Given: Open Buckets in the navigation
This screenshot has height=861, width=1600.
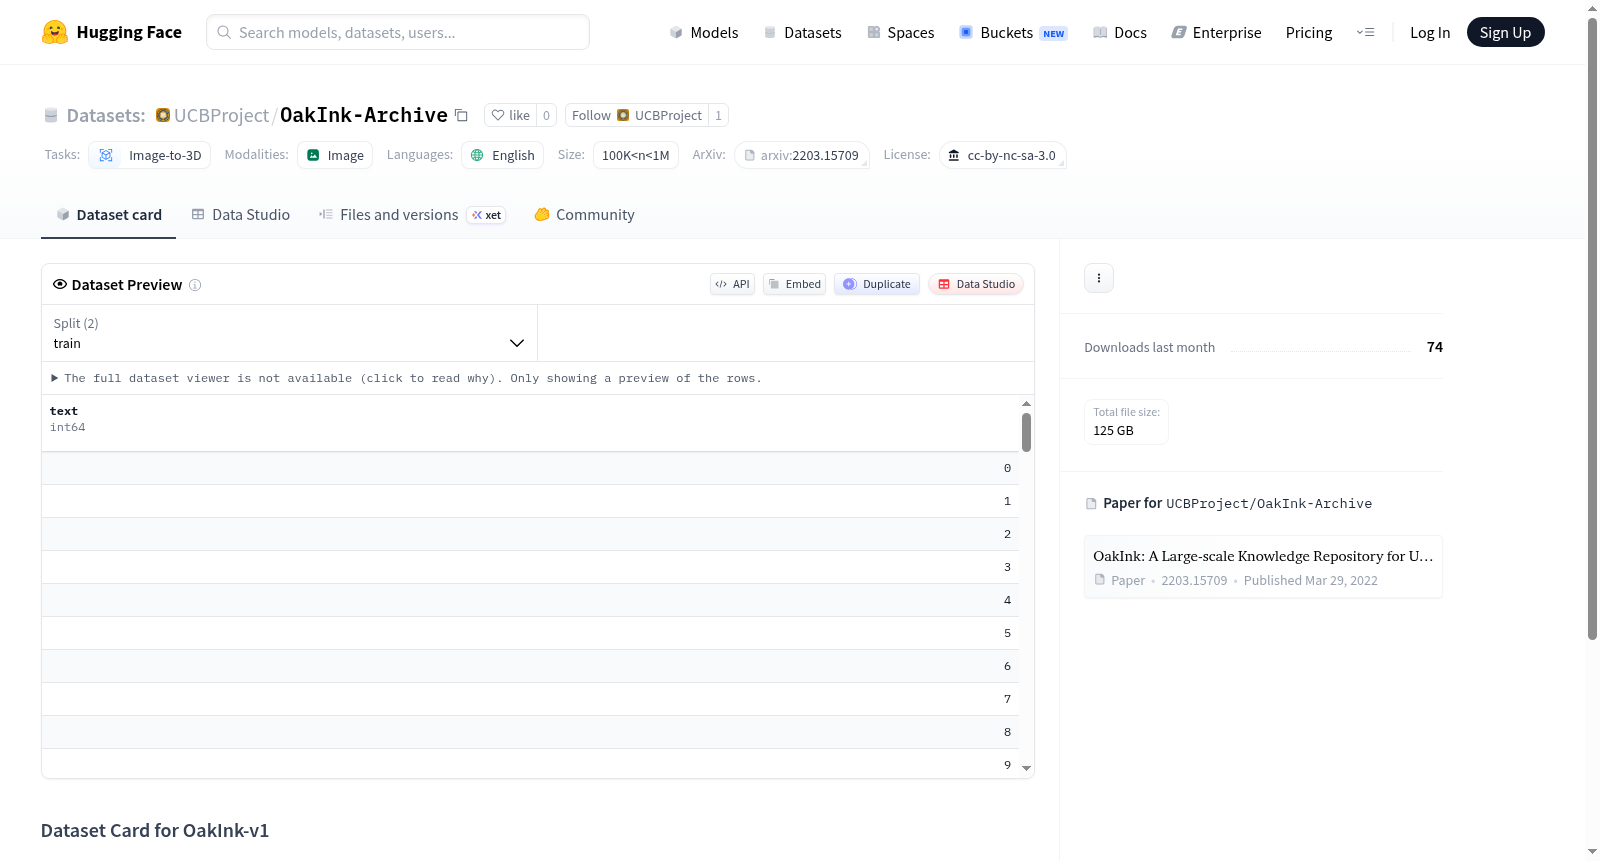Looking at the screenshot, I should 1013,32.
